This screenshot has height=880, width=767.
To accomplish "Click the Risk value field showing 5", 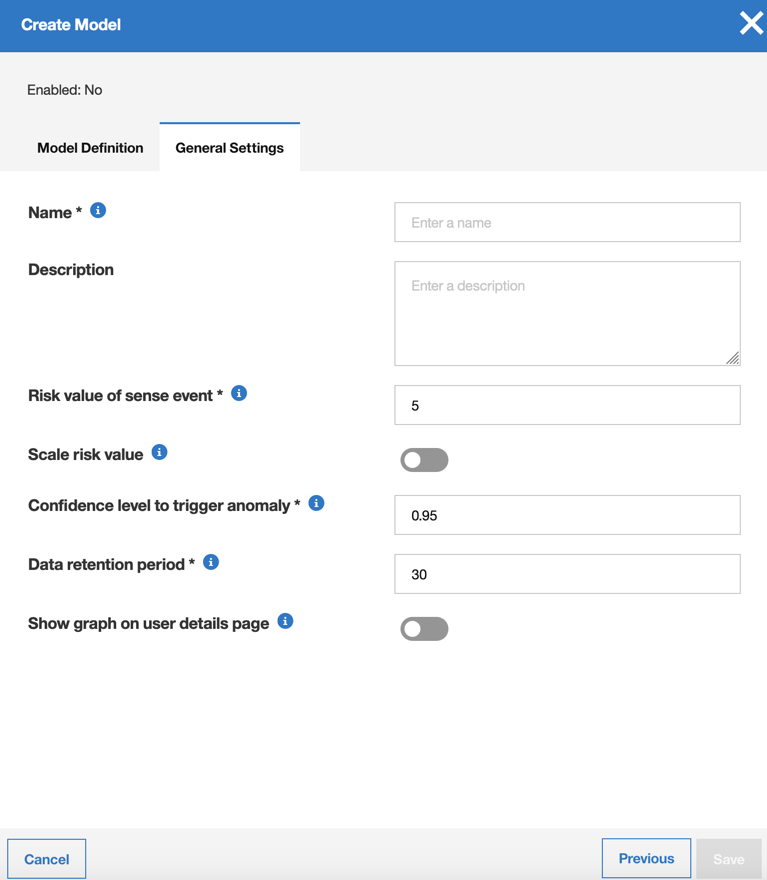I will 567,405.
